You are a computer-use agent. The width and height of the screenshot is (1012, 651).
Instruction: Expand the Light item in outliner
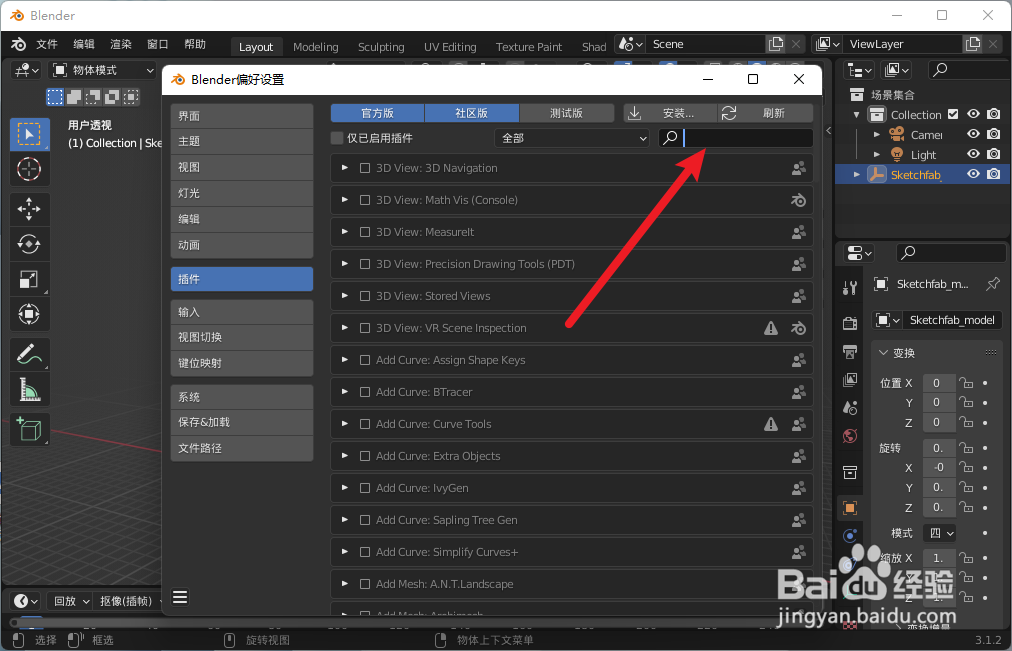pyautogui.click(x=876, y=154)
